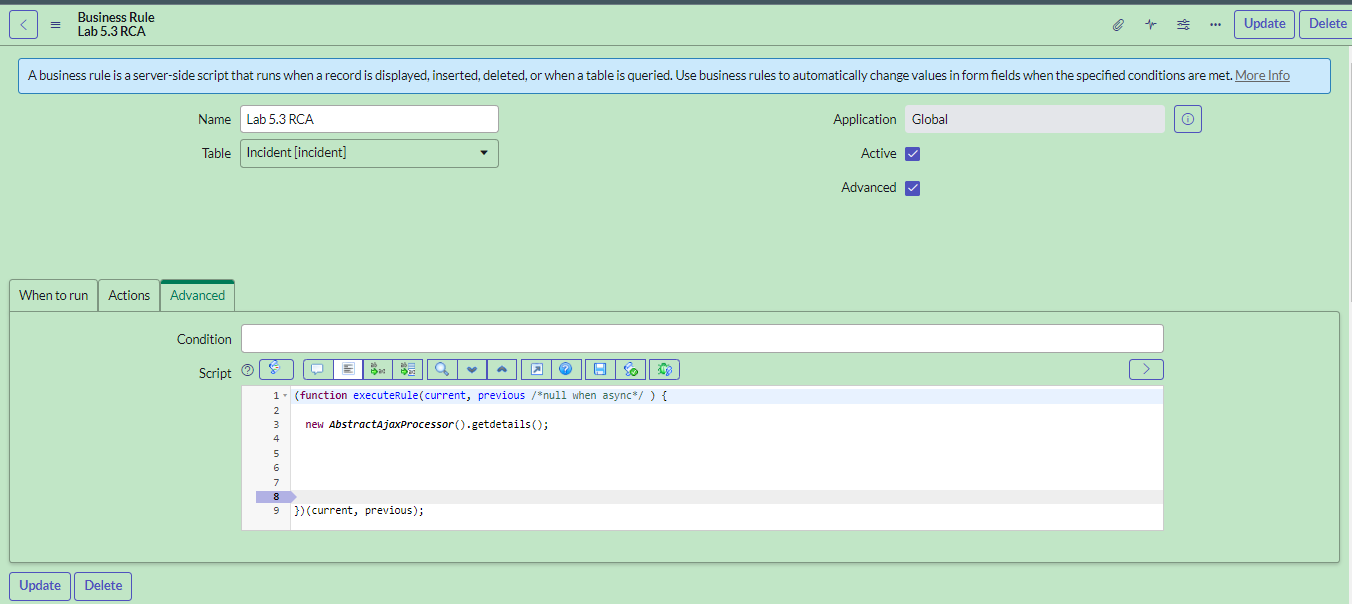Toggle the script syntax editor macro button
The image size is (1352, 604).
click(x=276, y=369)
